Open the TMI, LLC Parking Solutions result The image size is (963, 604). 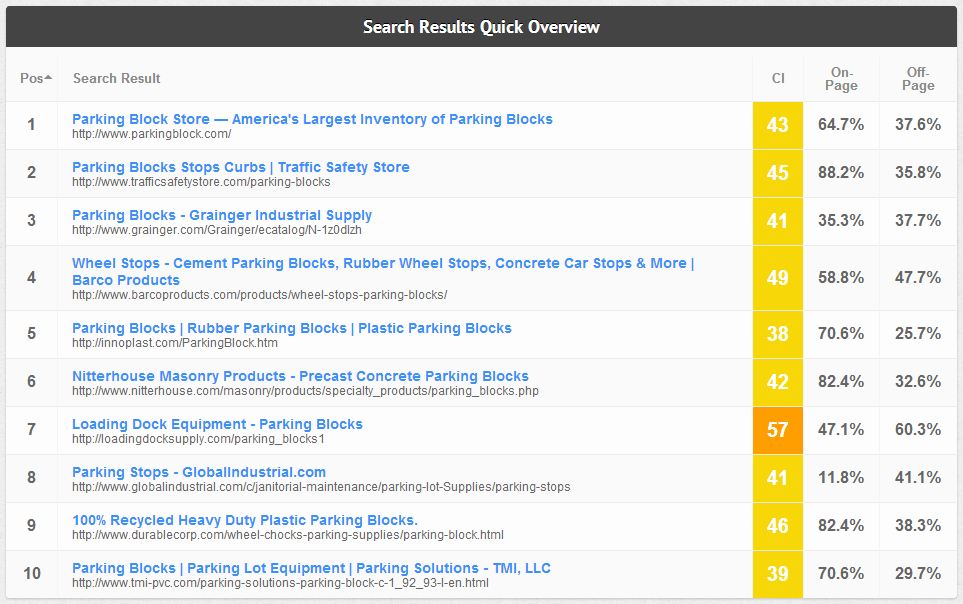311,567
